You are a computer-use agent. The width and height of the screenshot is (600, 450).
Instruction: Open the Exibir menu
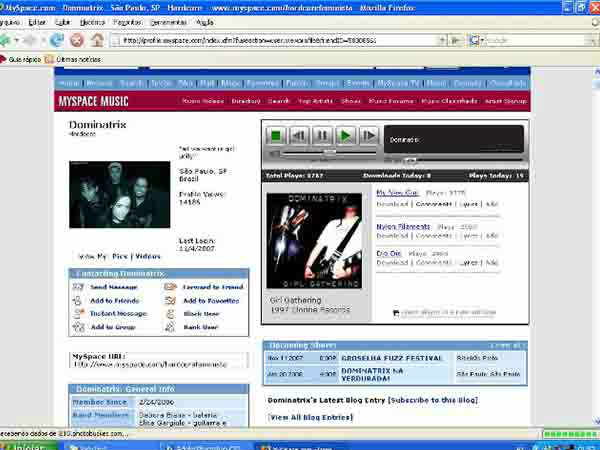[63, 22]
